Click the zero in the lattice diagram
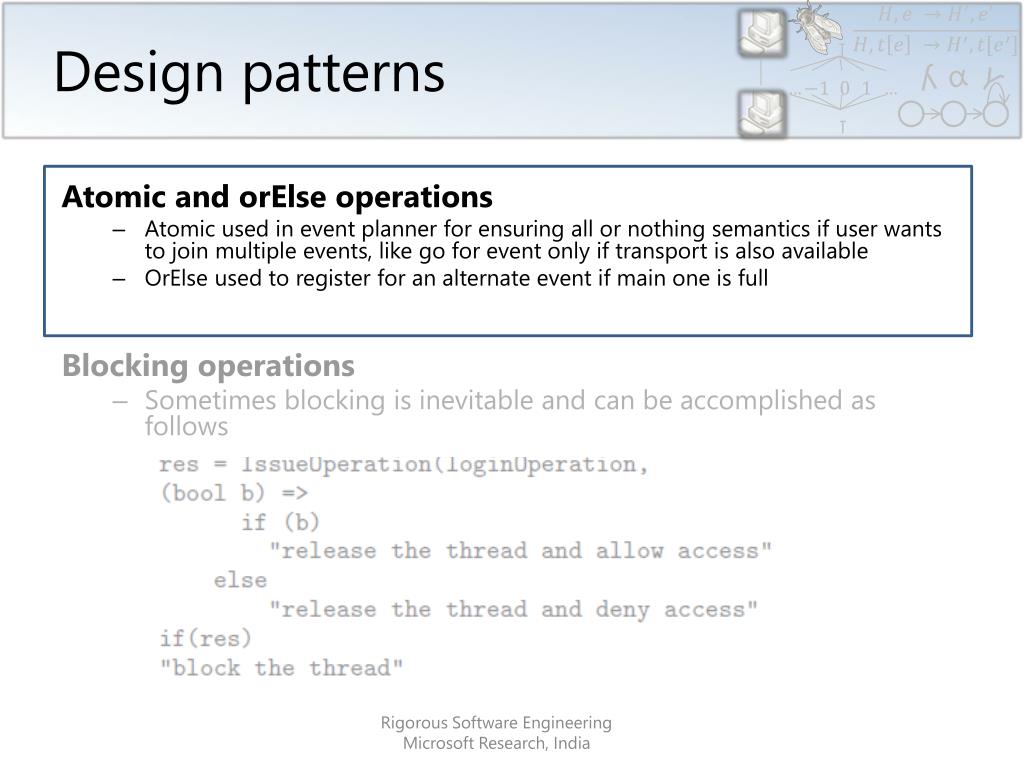This screenshot has height=768, width=1024. pyautogui.click(x=845, y=89)
